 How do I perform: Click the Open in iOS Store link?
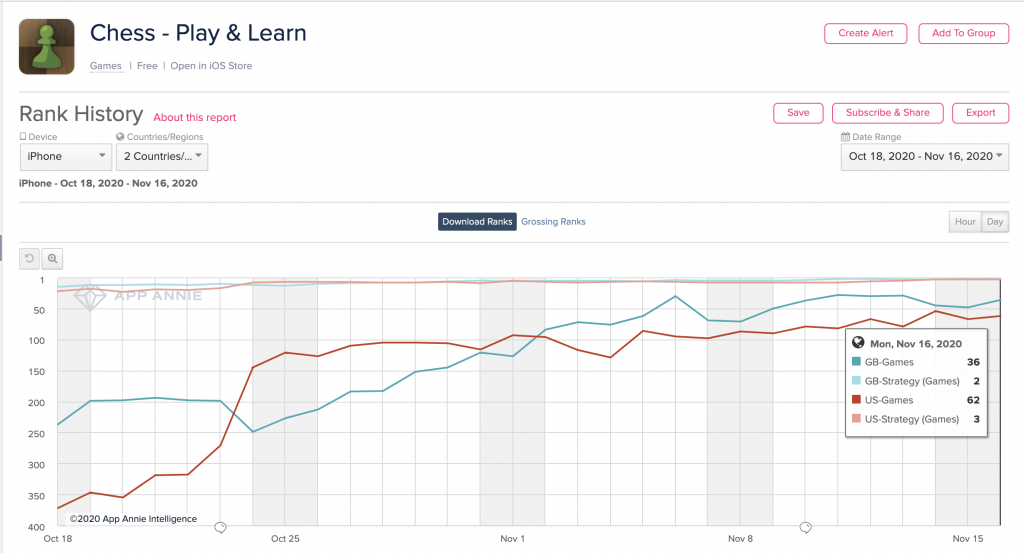point(211,66)
